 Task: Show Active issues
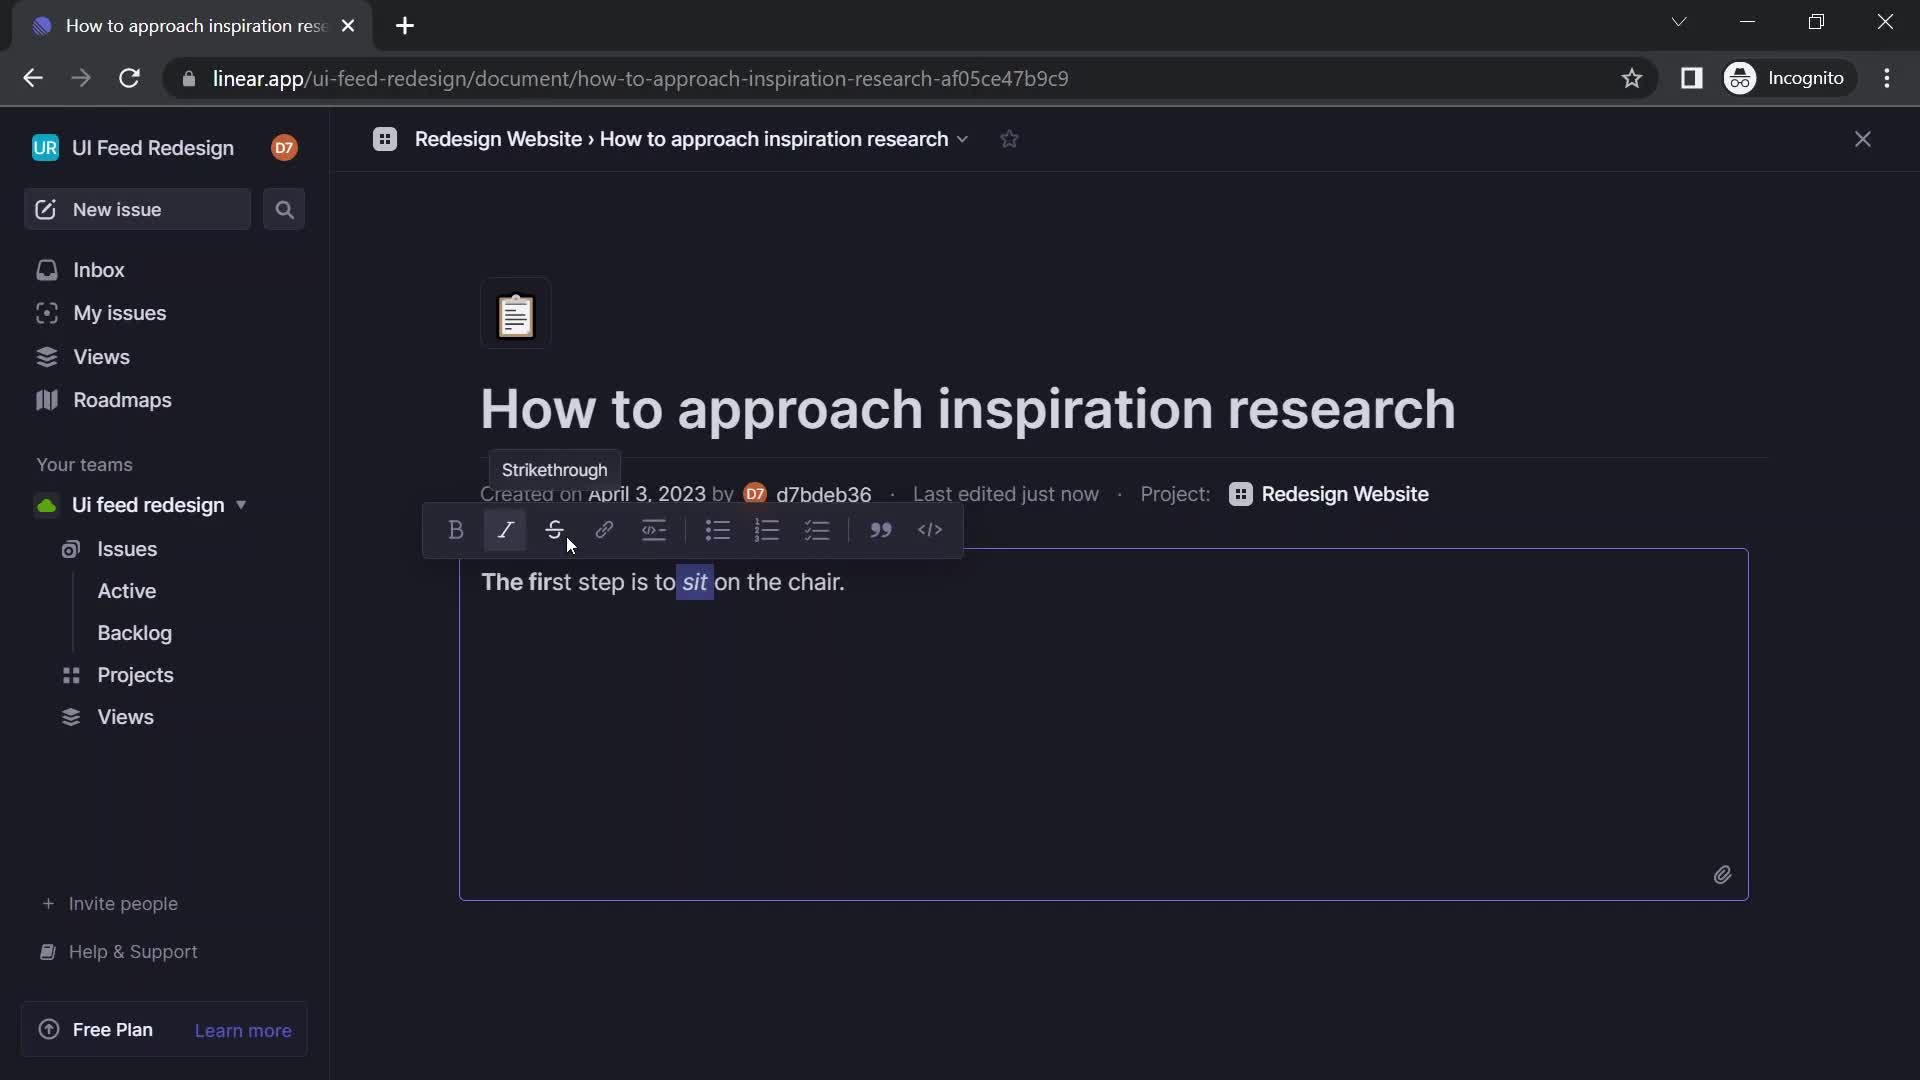pos(126,591)
